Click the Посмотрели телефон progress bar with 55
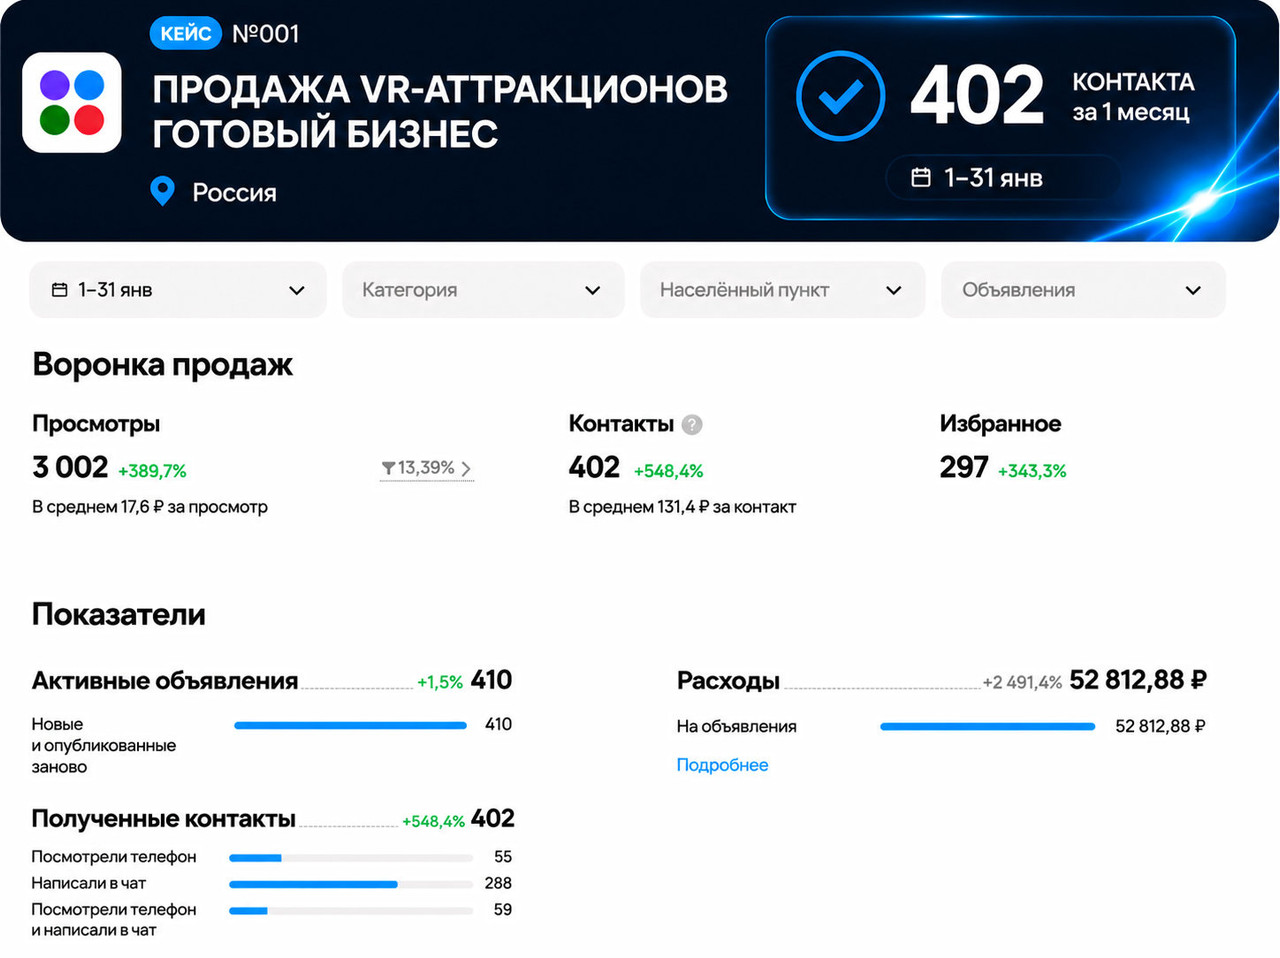 pyautogui.click(x=351, y=858)
